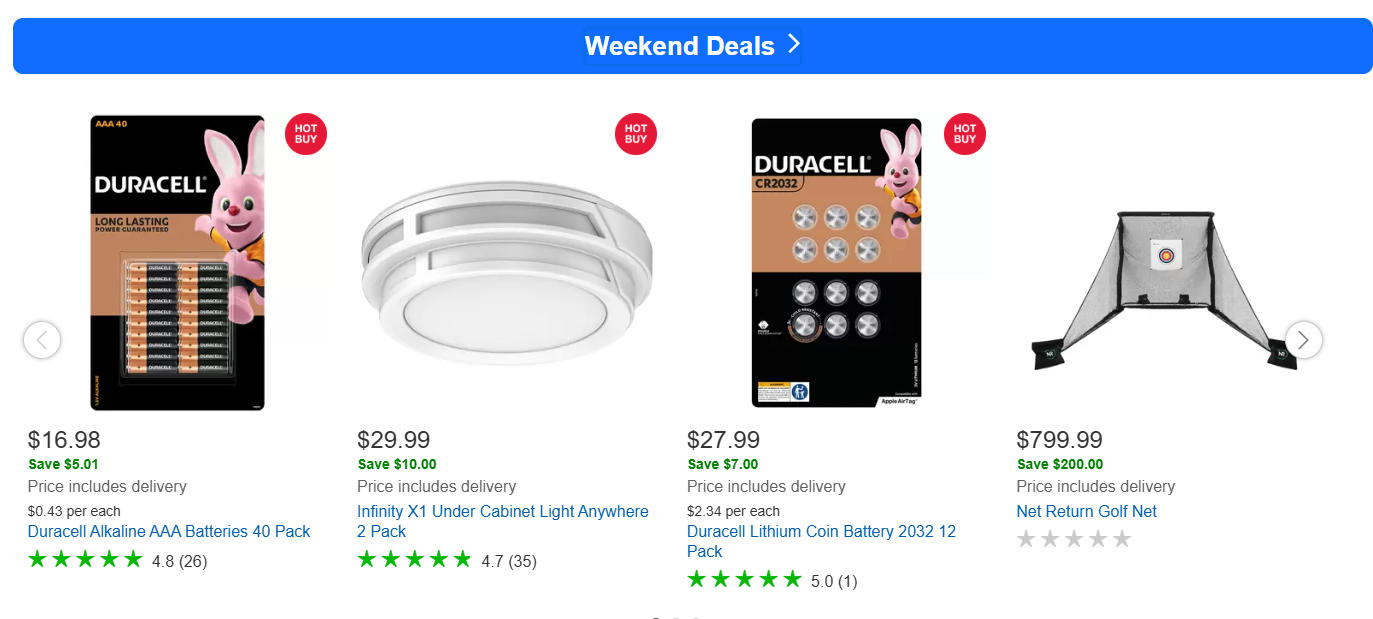Click the golf net empty star rating
1373x619 pixels.
[x=1074, y=540]
